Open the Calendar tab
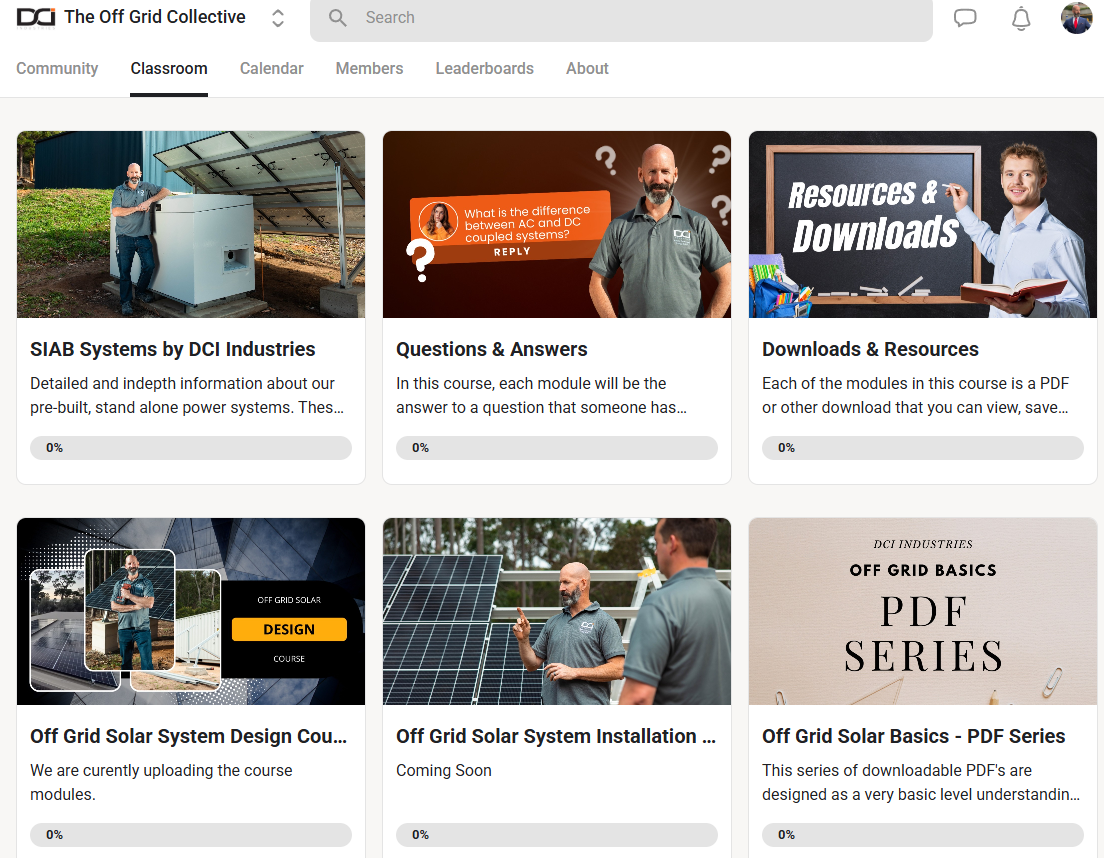This screenshot has height=858, width=1104. 271,68
